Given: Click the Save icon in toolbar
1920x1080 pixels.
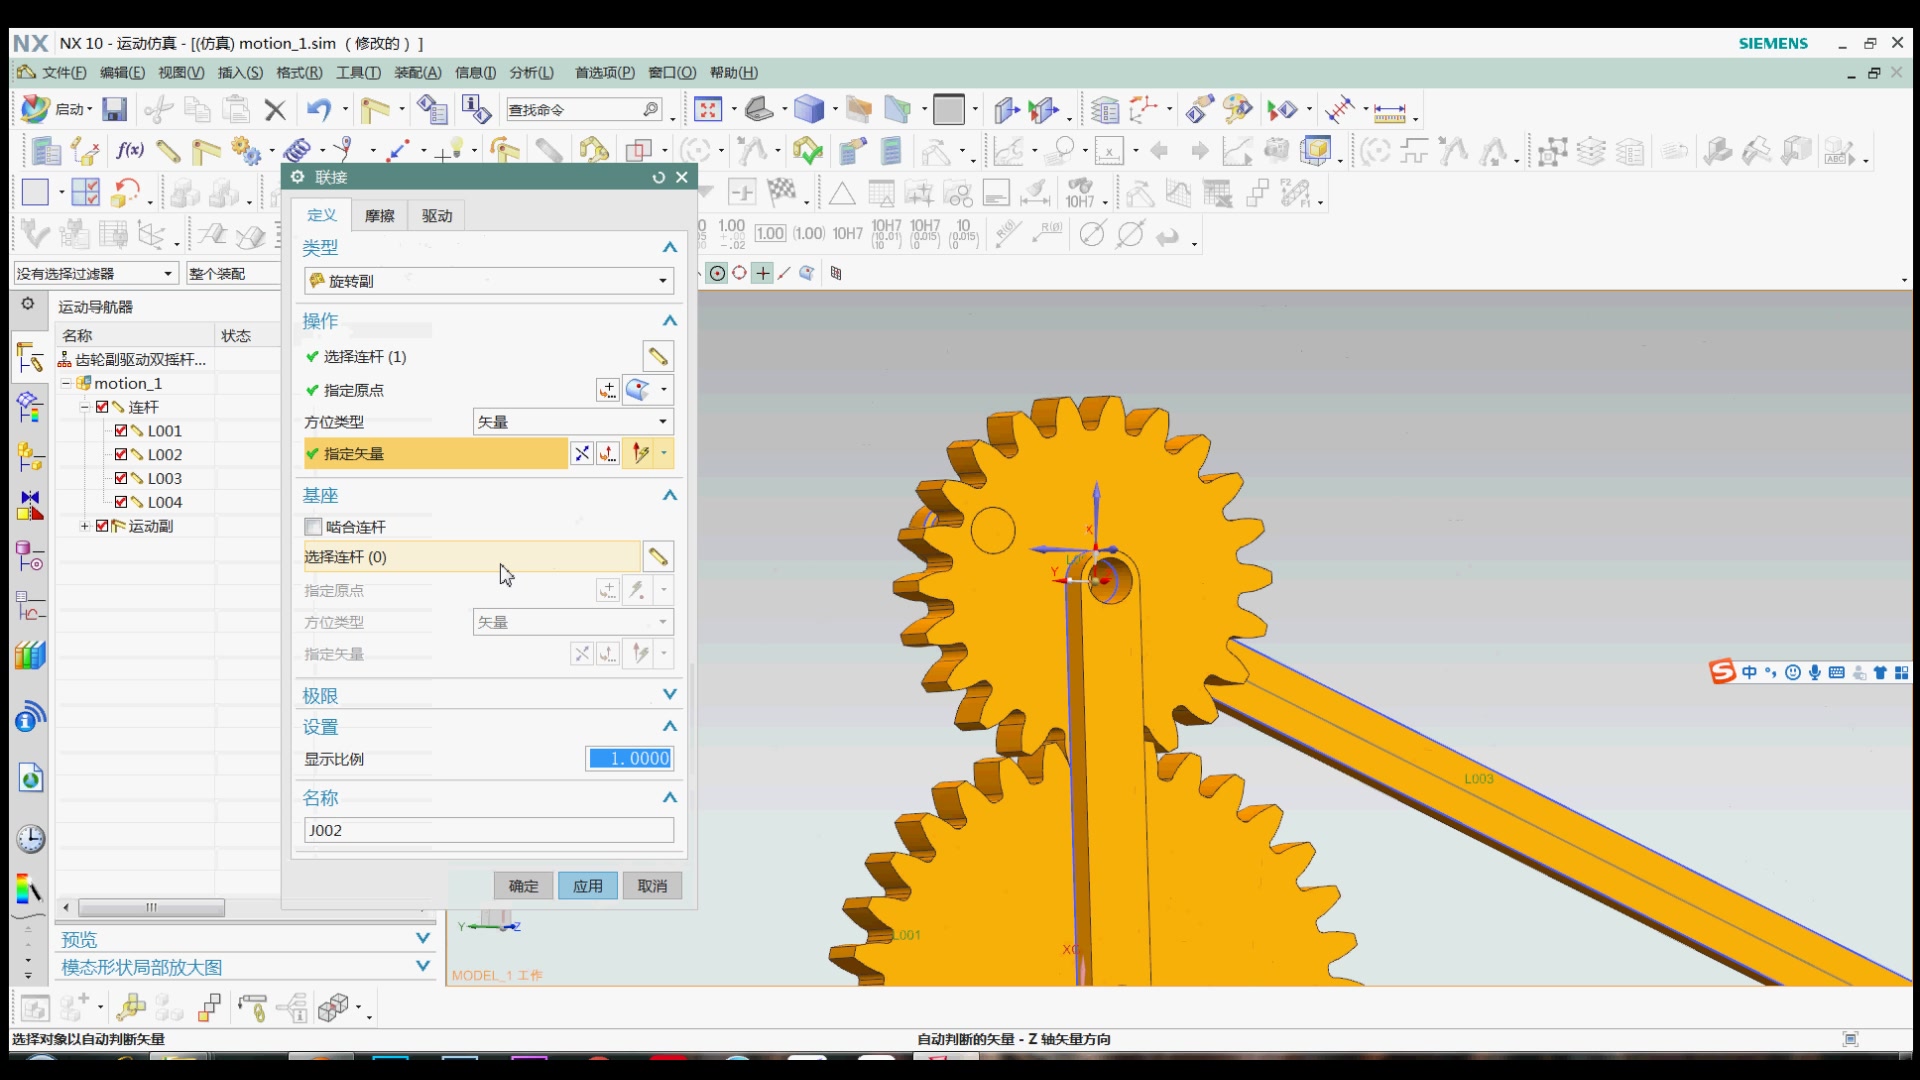Looking at the screenshot, I should (115, 109).
